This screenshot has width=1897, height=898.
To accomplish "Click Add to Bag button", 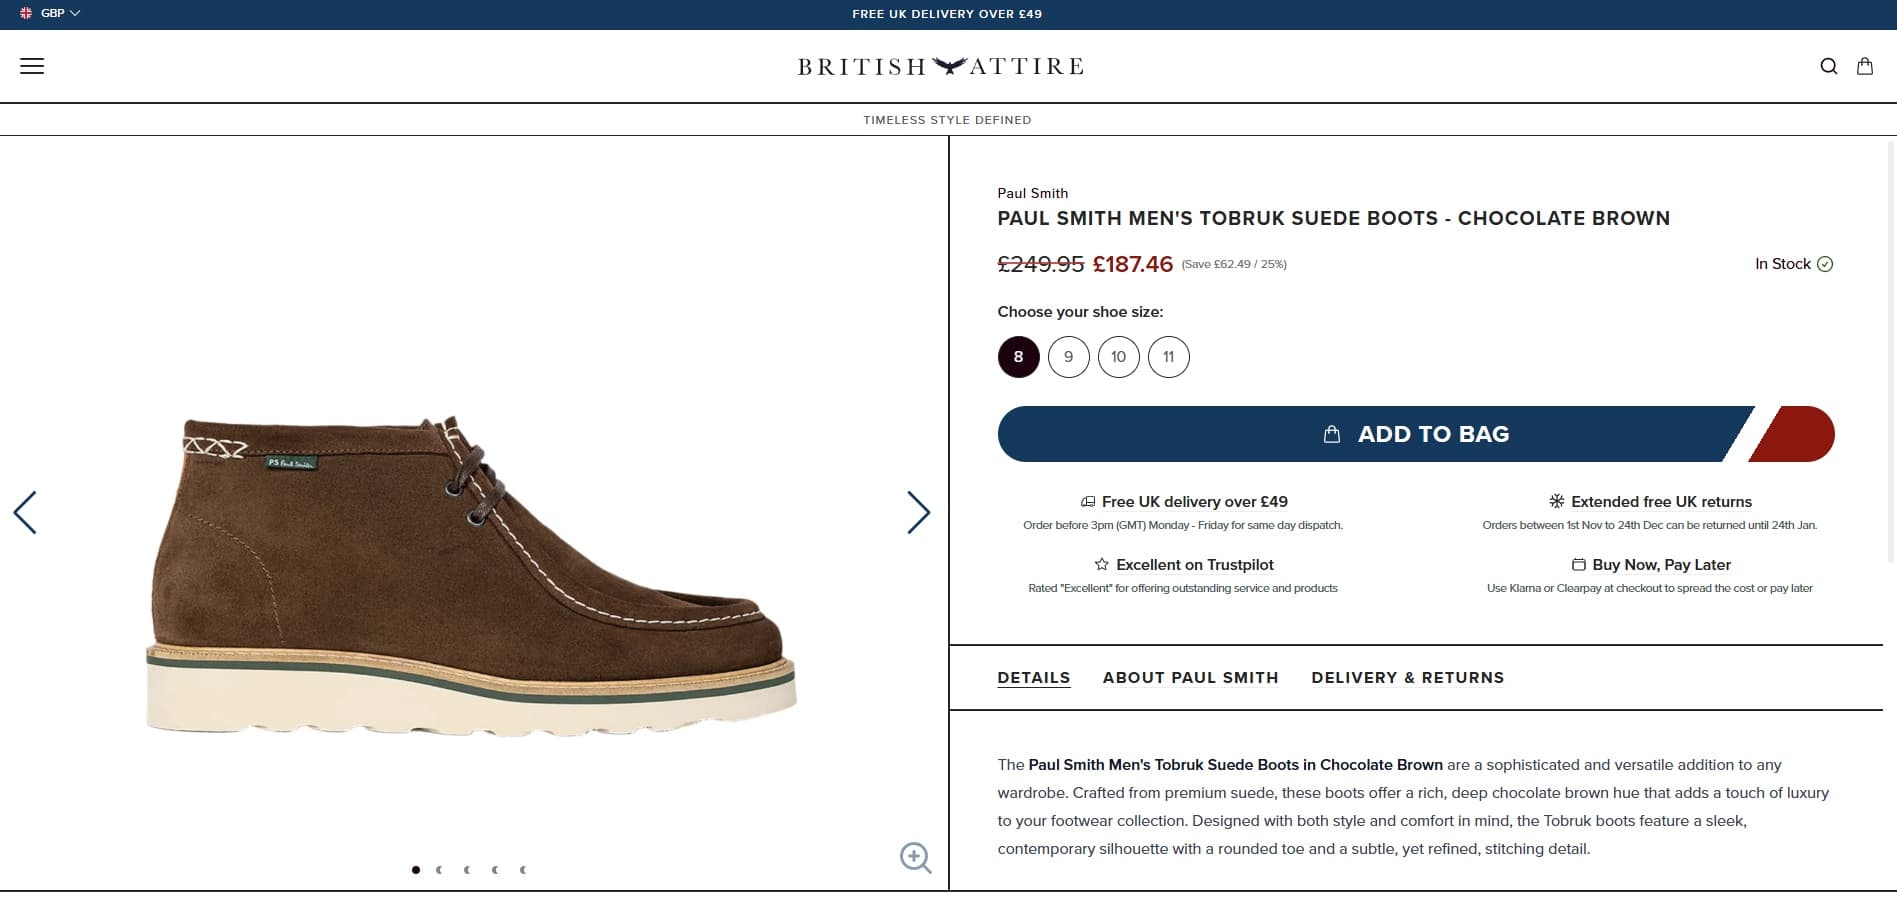I will 1415,434.
